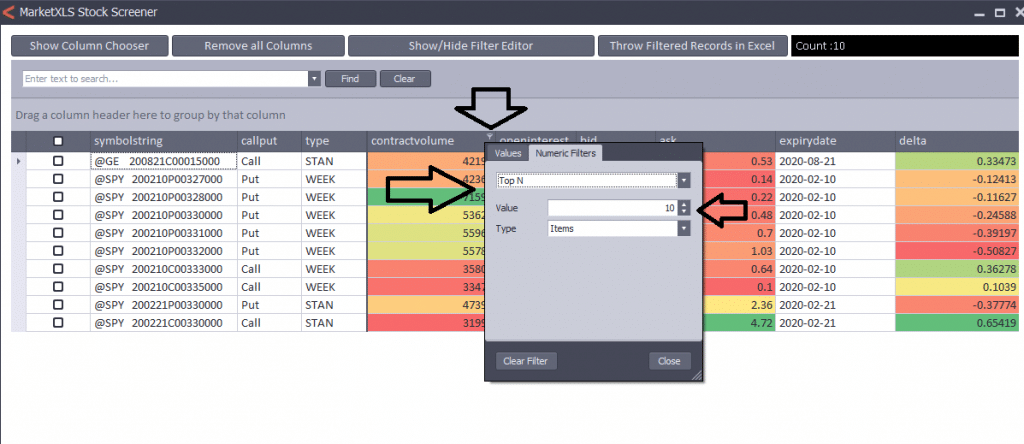
Task: Click the Clear Filter button in popup
Action: coord(526,361)
